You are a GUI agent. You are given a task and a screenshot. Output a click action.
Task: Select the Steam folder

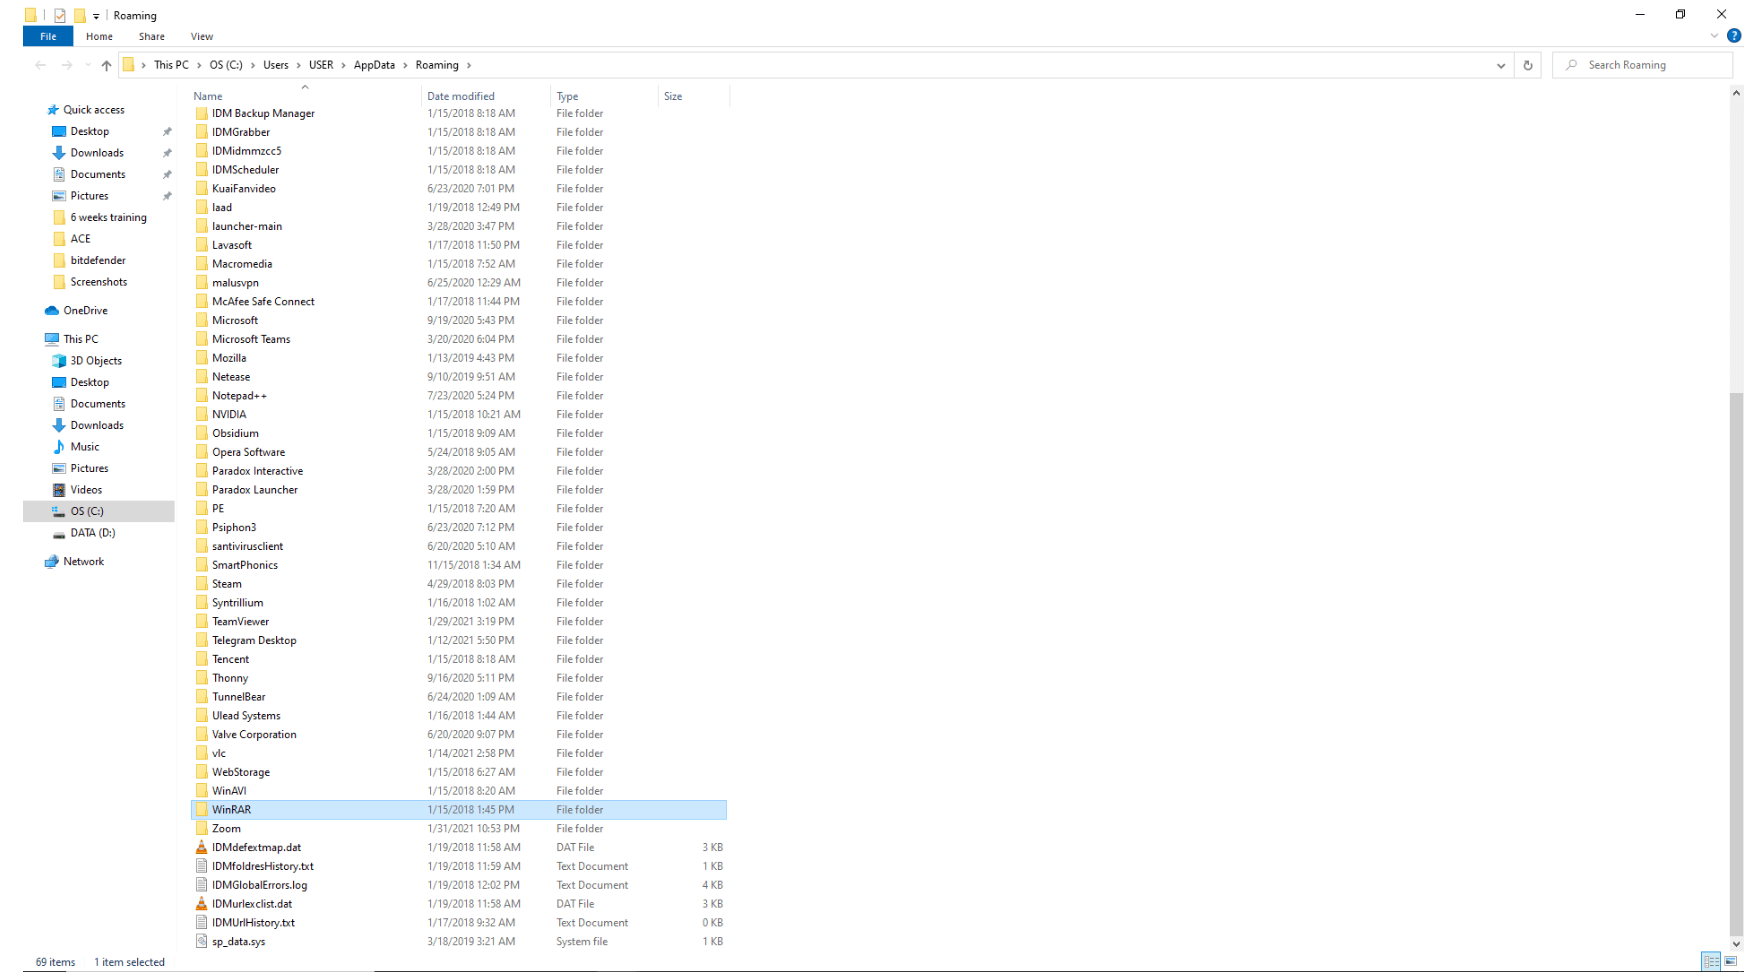[226, 584]
